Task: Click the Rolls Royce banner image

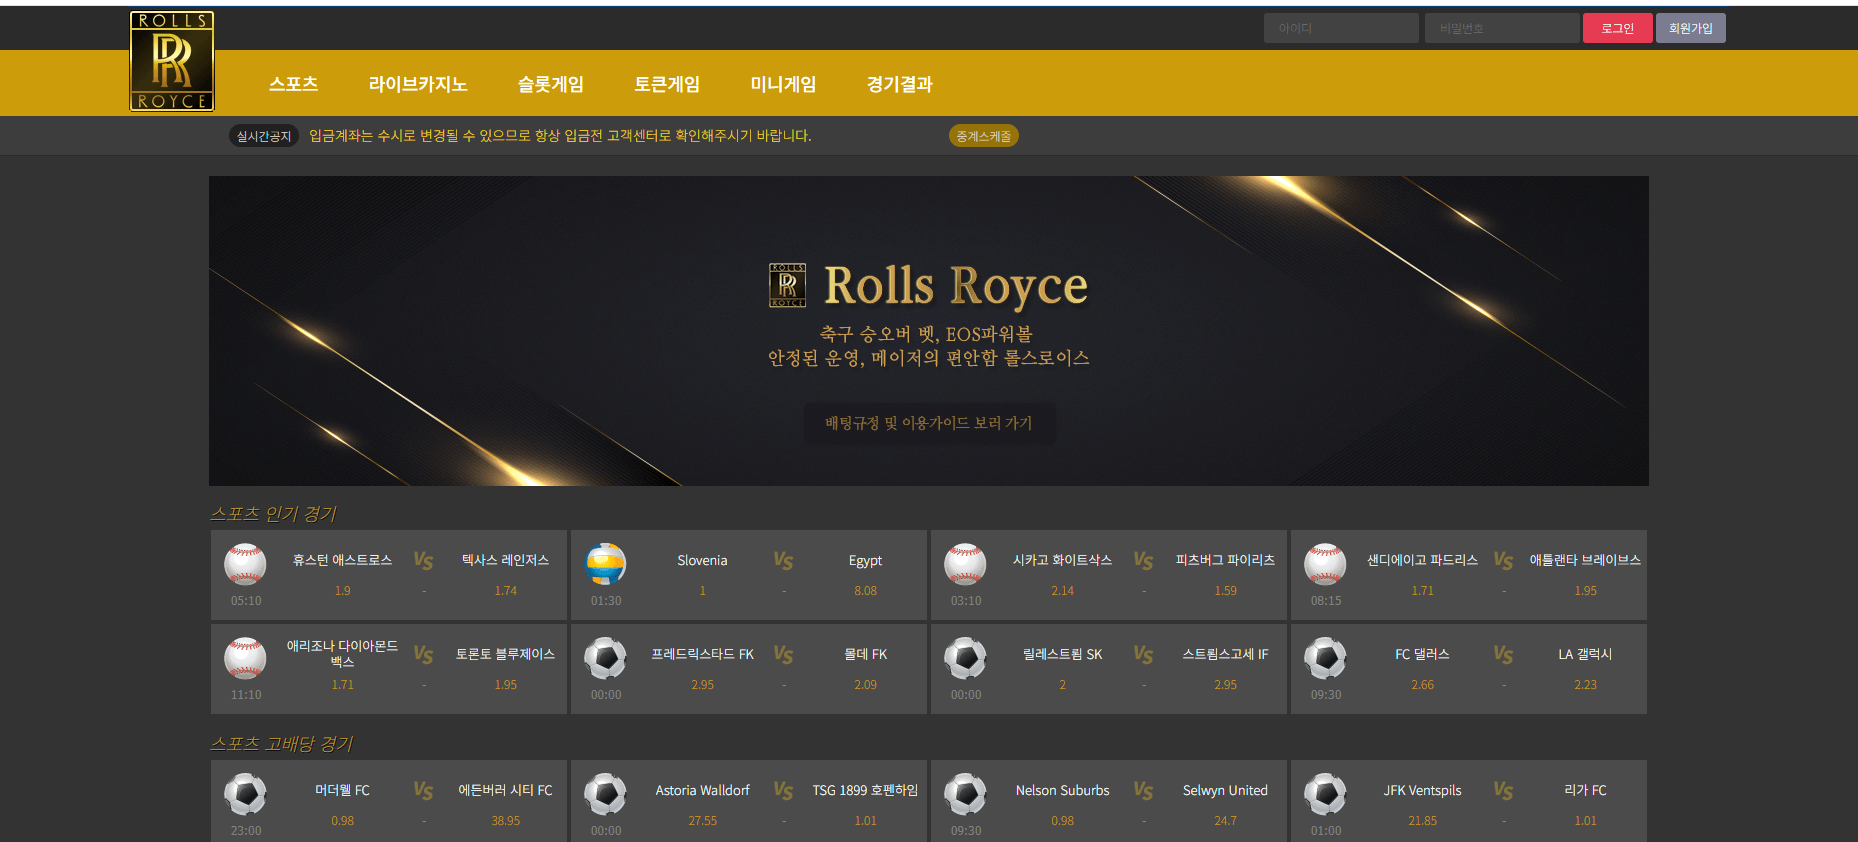Action: coord(929,331)
